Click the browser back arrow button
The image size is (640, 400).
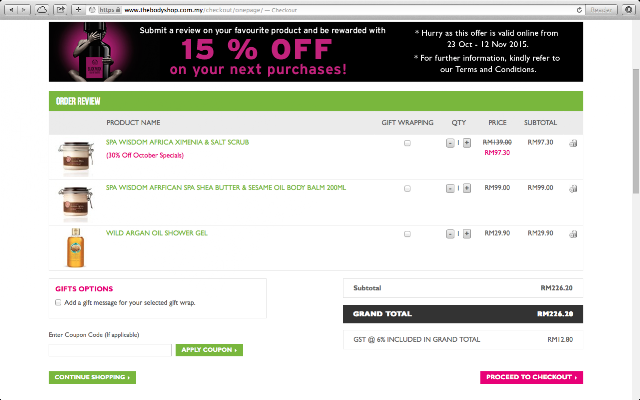click(11, 10)
